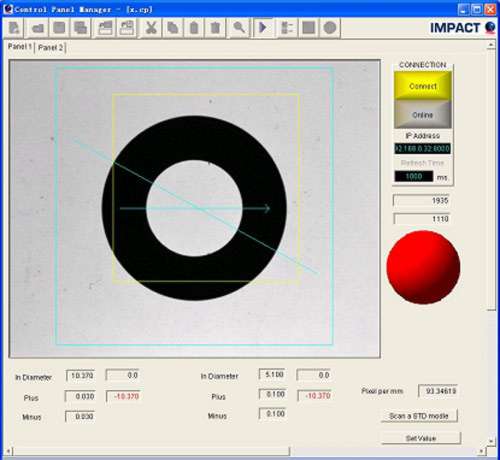Toggle the Online button

(x=423, y=115)
